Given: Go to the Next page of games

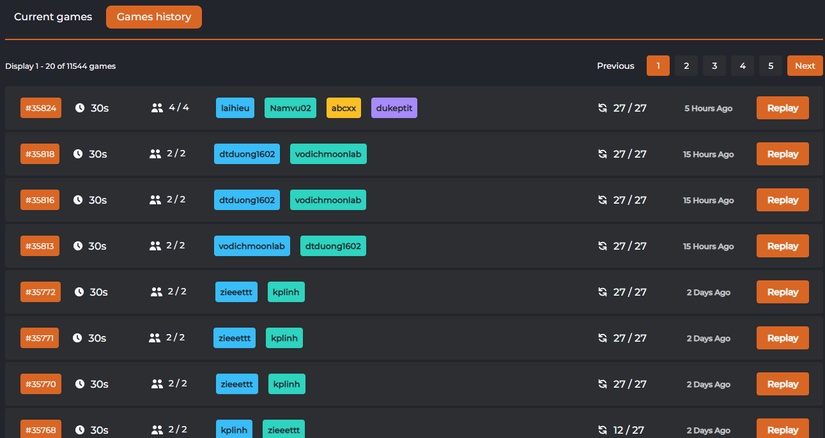Looking at the screenshot, I should [x=804, y=66].
